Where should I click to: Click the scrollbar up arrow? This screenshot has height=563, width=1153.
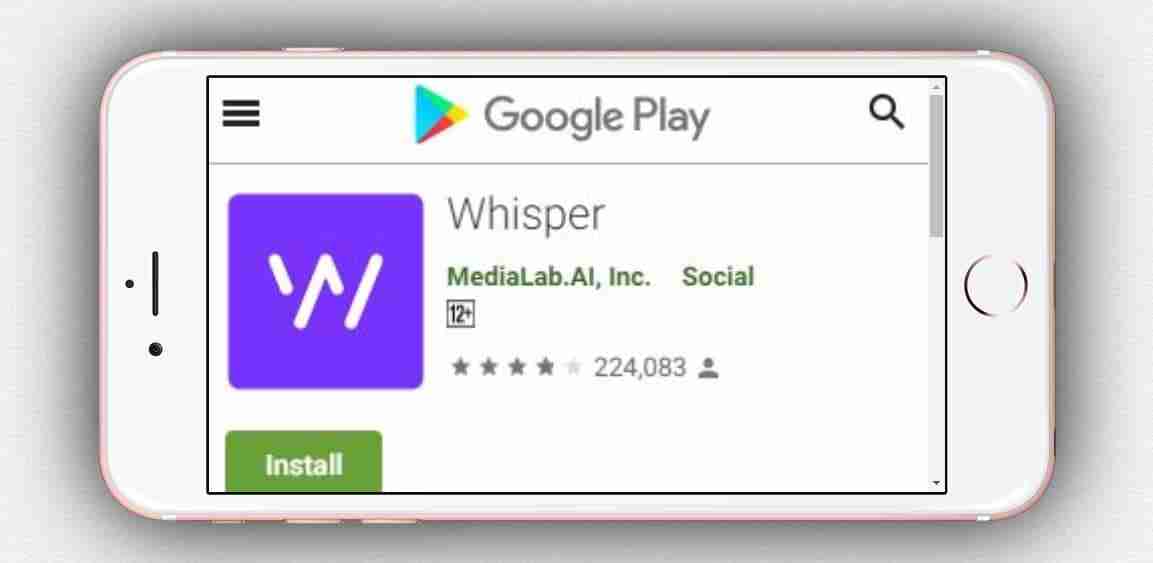936,87
